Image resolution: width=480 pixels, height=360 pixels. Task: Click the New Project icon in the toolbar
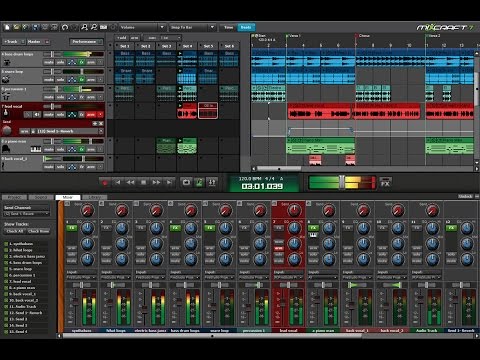click(x=6, y=27)
